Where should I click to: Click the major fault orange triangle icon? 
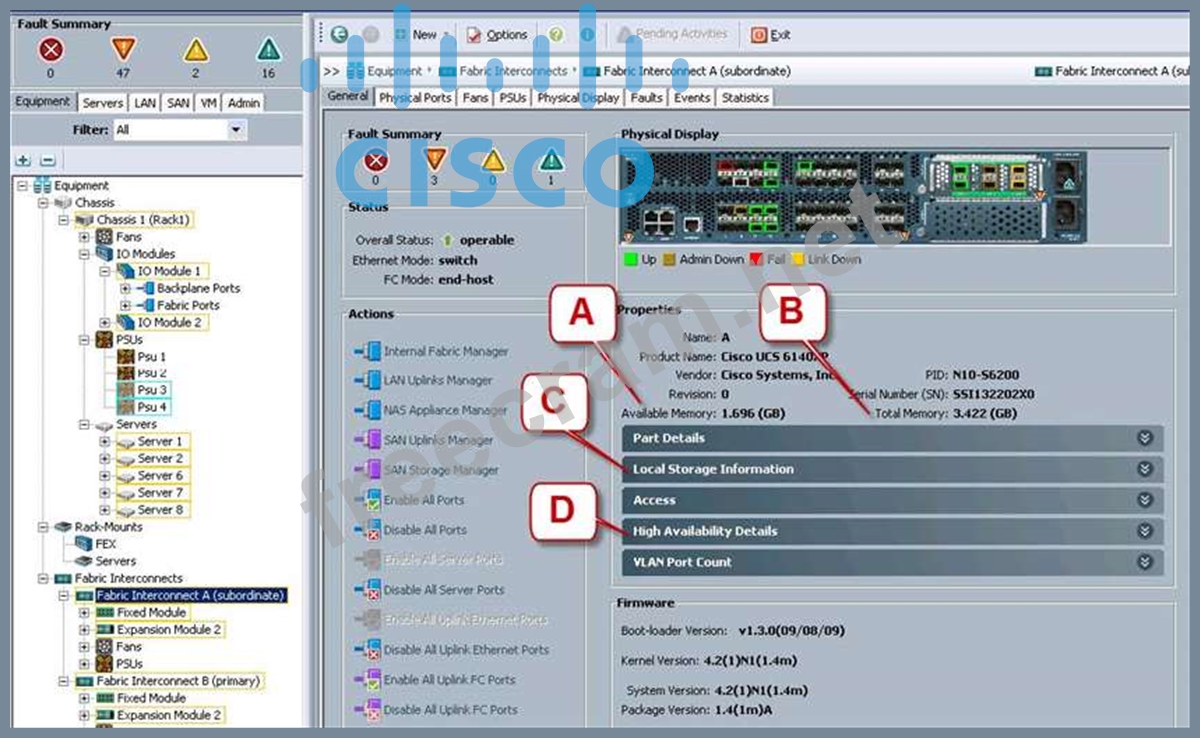click(123, 50)
